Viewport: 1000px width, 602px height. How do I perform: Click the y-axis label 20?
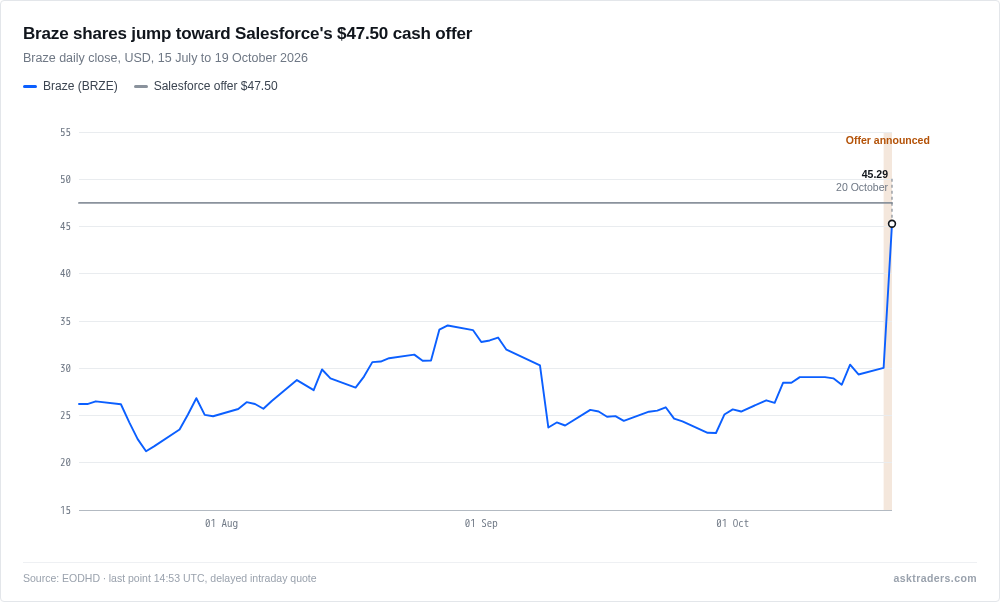[66, 462]
